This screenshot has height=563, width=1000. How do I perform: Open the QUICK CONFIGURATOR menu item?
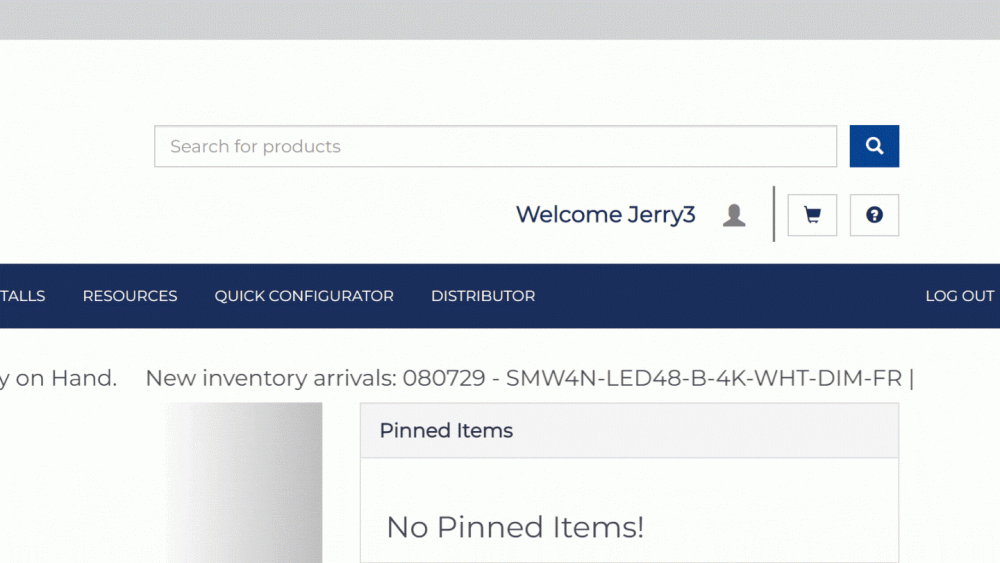click(x=304, y=296)
